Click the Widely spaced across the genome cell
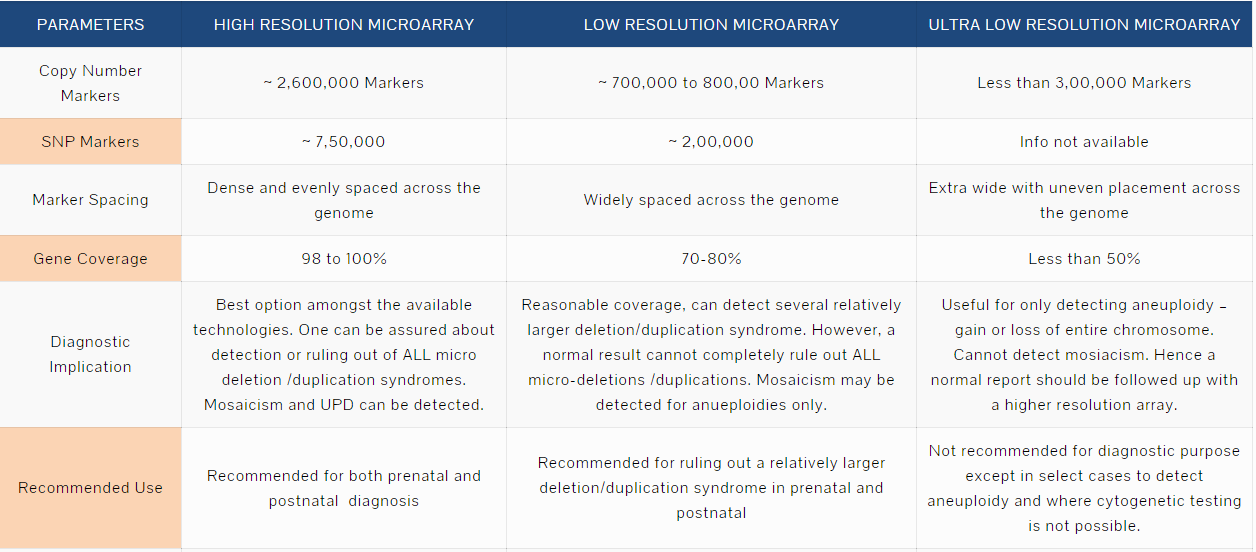 coord(711,200)
